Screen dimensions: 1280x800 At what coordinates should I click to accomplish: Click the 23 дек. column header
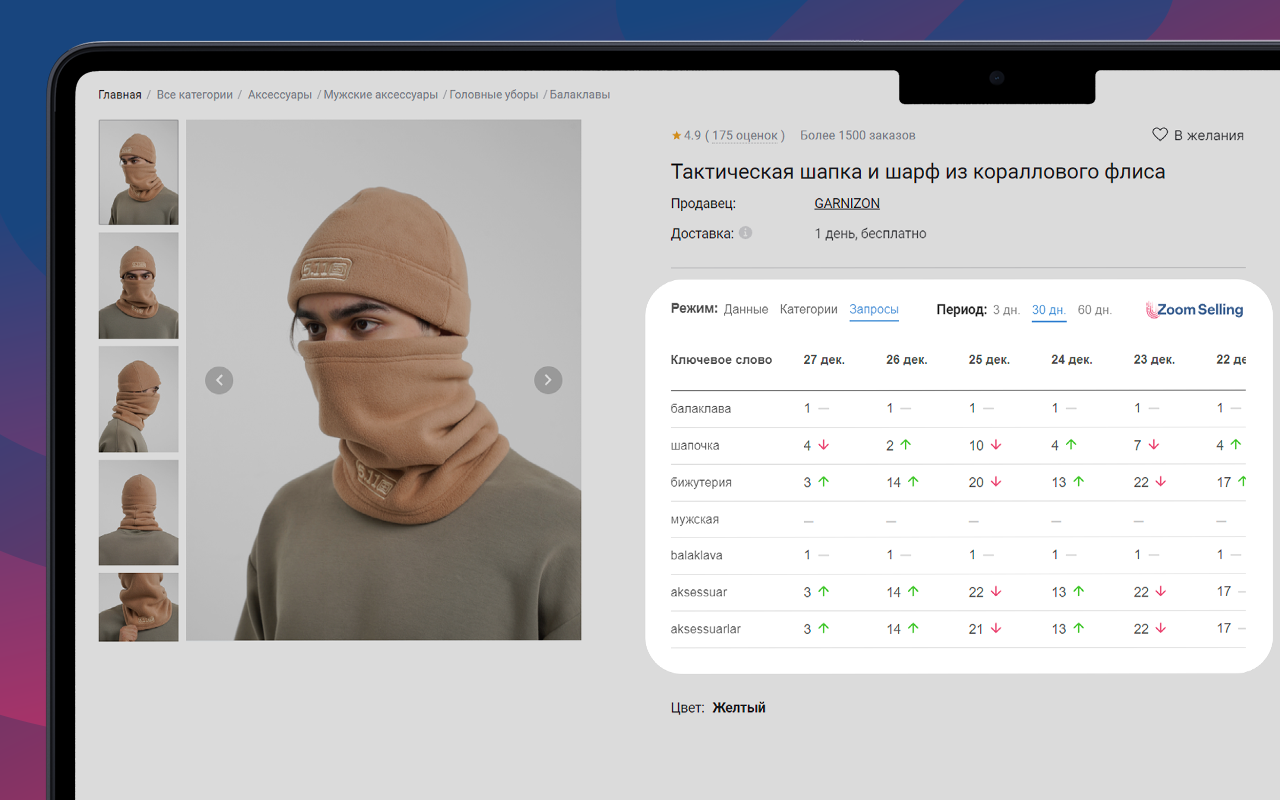click(x=1154, y=360)
